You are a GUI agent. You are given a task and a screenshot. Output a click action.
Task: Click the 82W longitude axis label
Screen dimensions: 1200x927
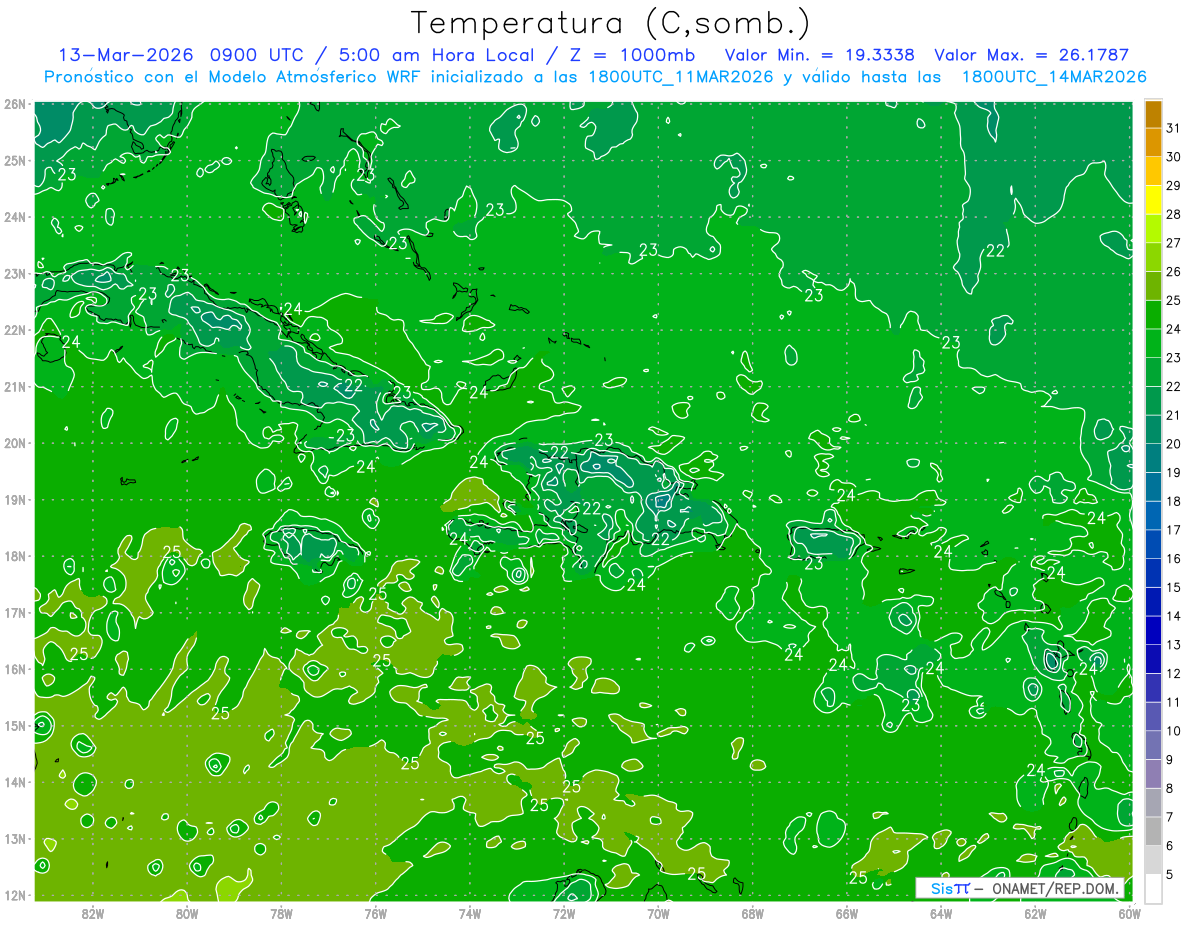pyautogui.click(x=93, y=912)
